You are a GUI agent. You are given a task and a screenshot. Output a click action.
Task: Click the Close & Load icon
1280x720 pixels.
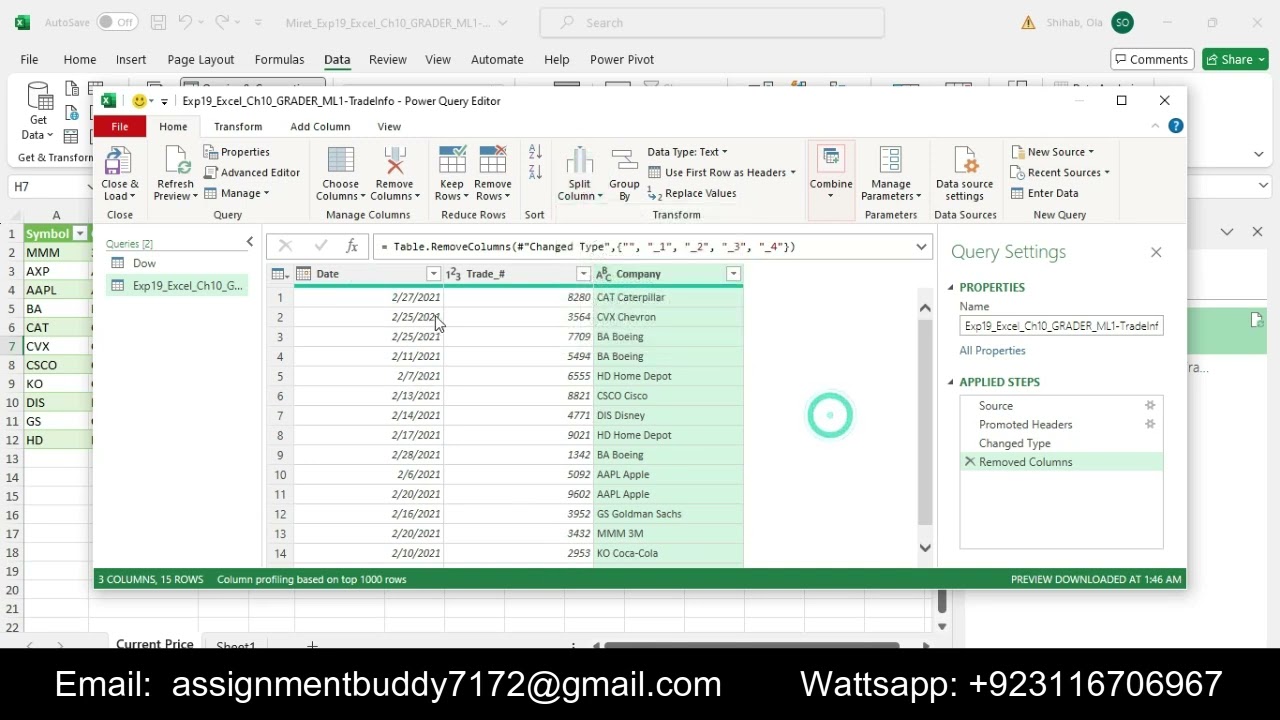pos(118,160)
